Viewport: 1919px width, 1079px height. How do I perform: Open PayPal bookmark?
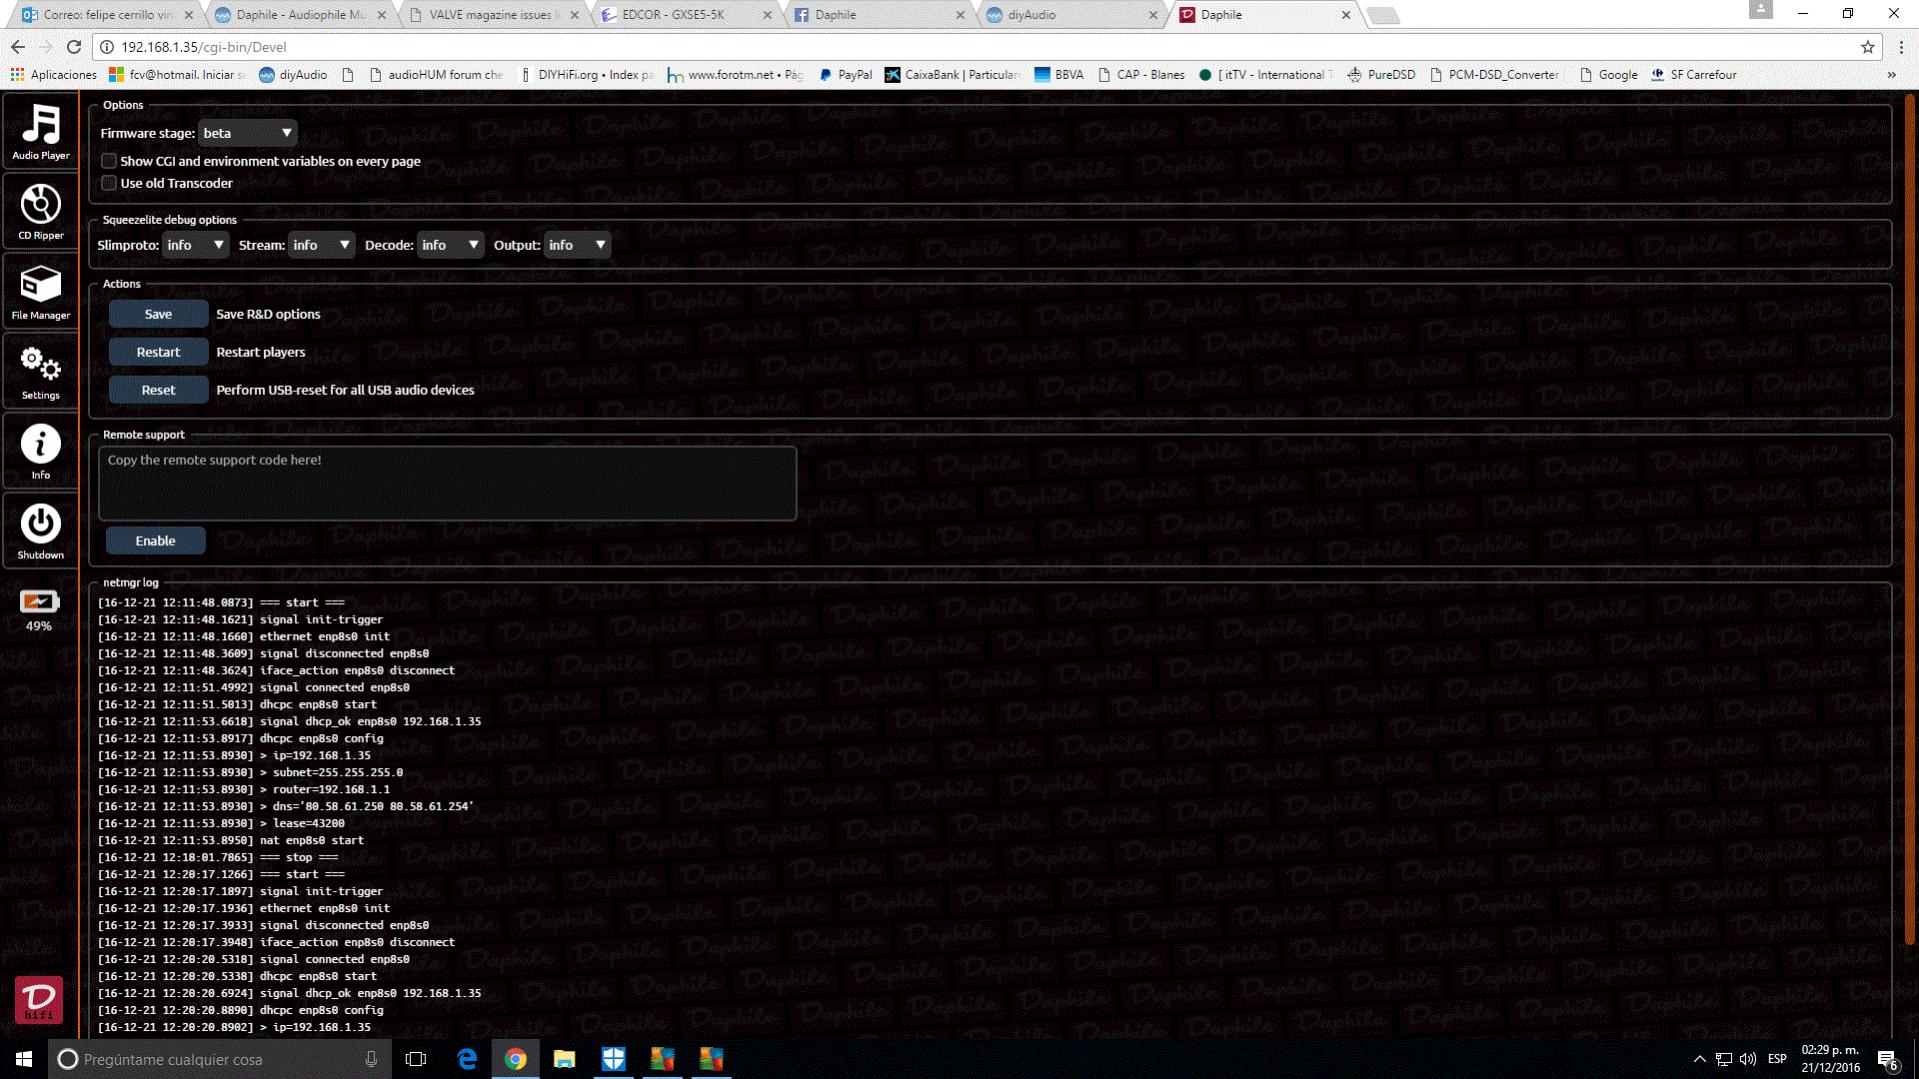pos(845,75)
